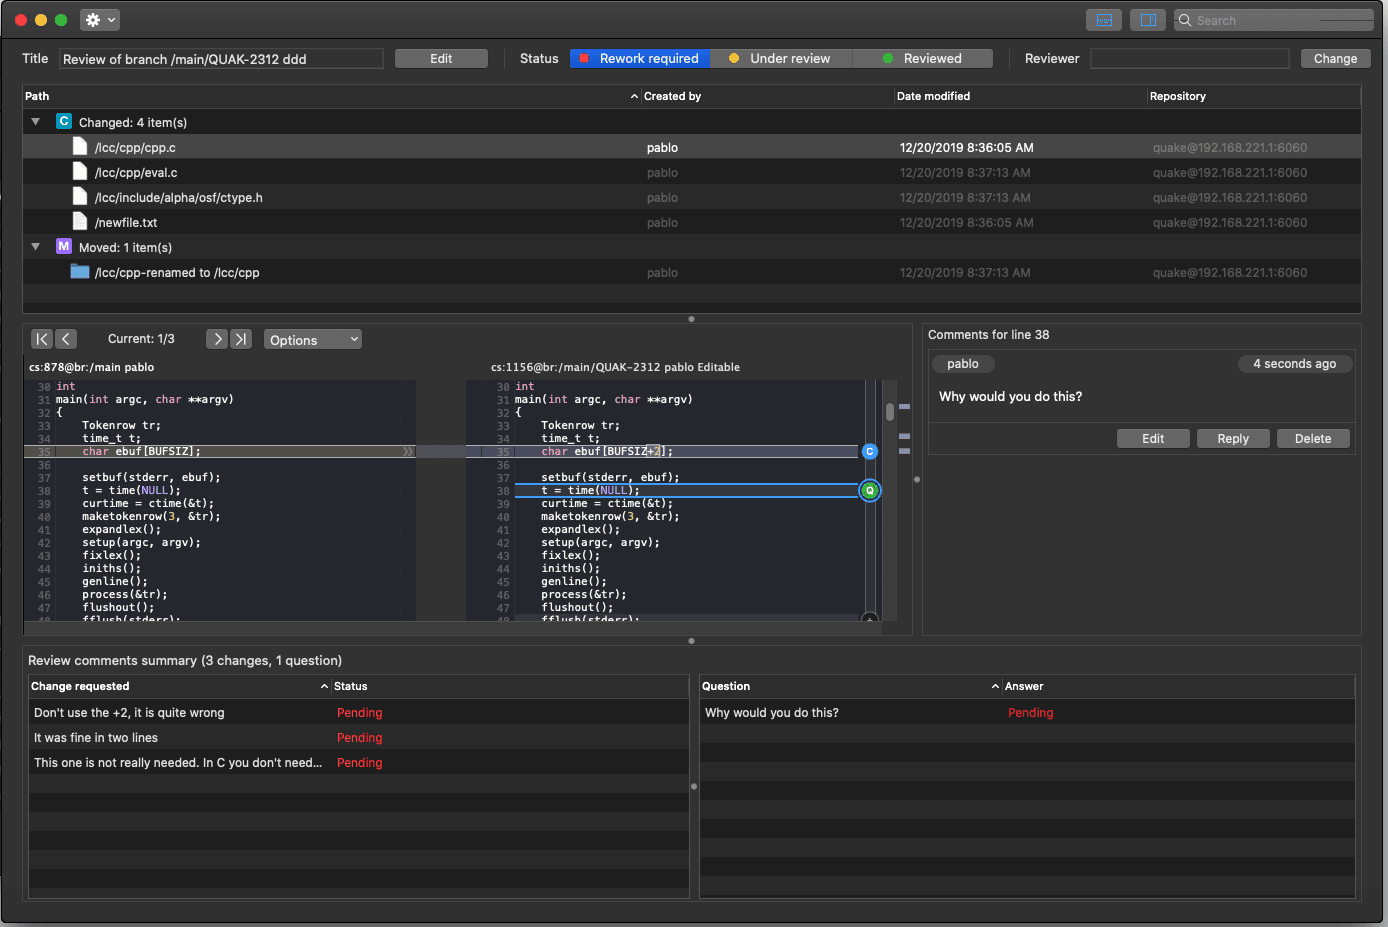Open the Options dropdown above the diff

coord(312,339)
